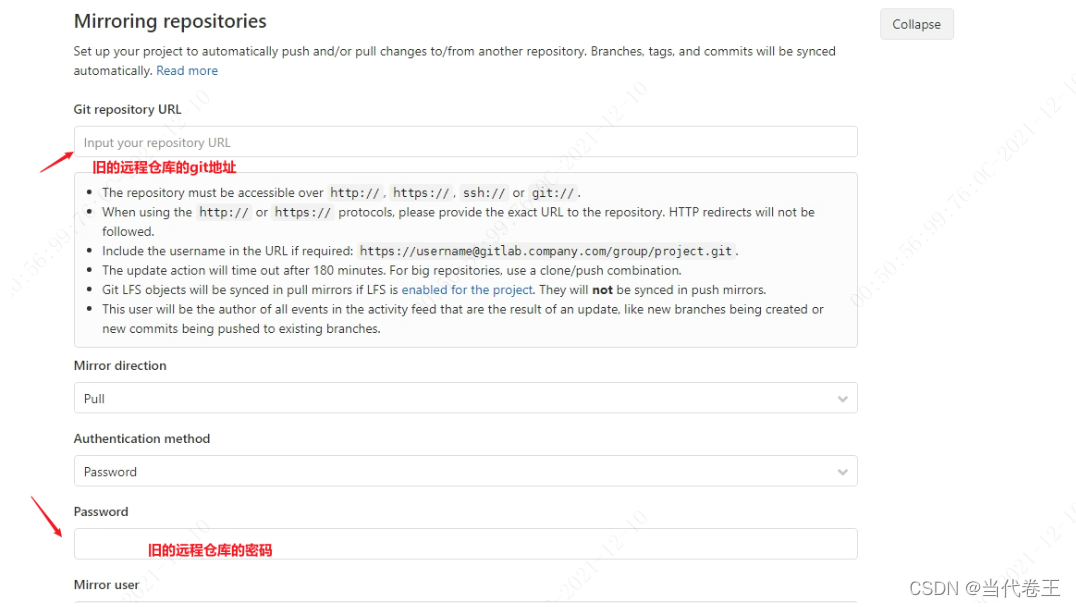Screen dimensions: 1076x607
Task: Focus the Password input field
Action: [465, 544]
